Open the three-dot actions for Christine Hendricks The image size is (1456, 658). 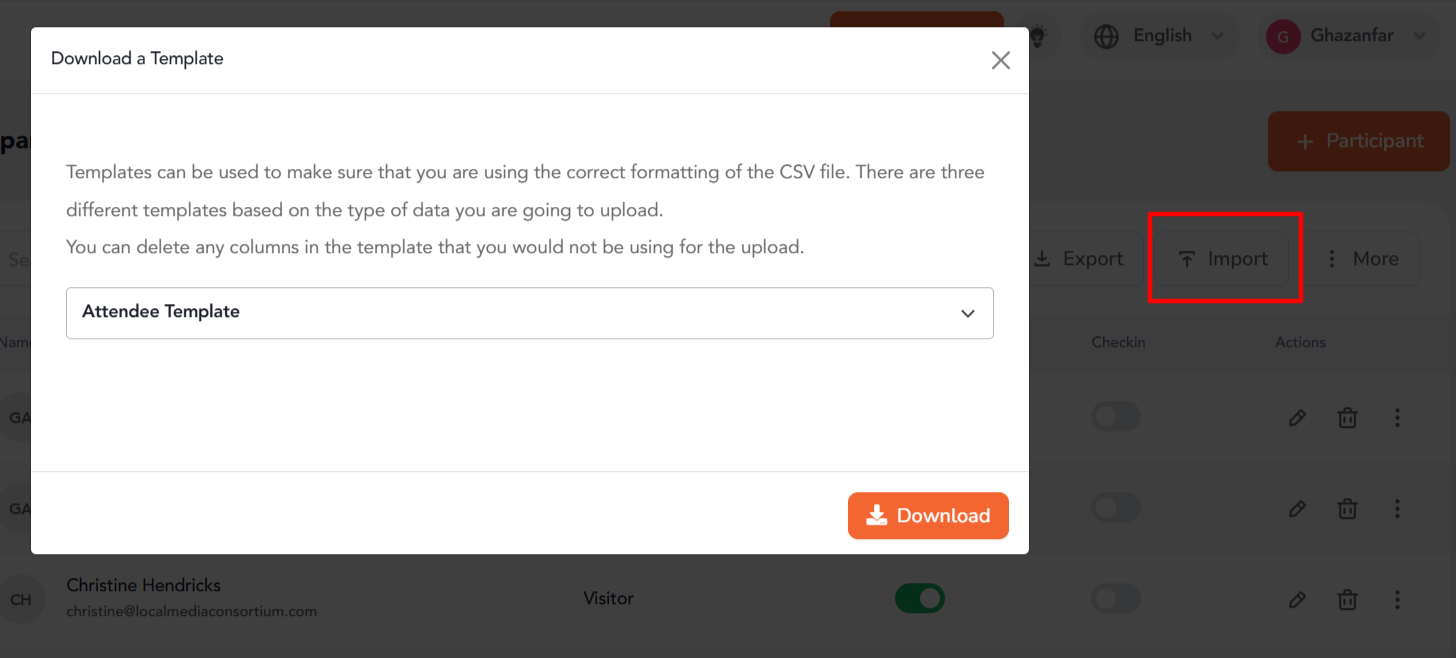click(x=1397, y=599)
